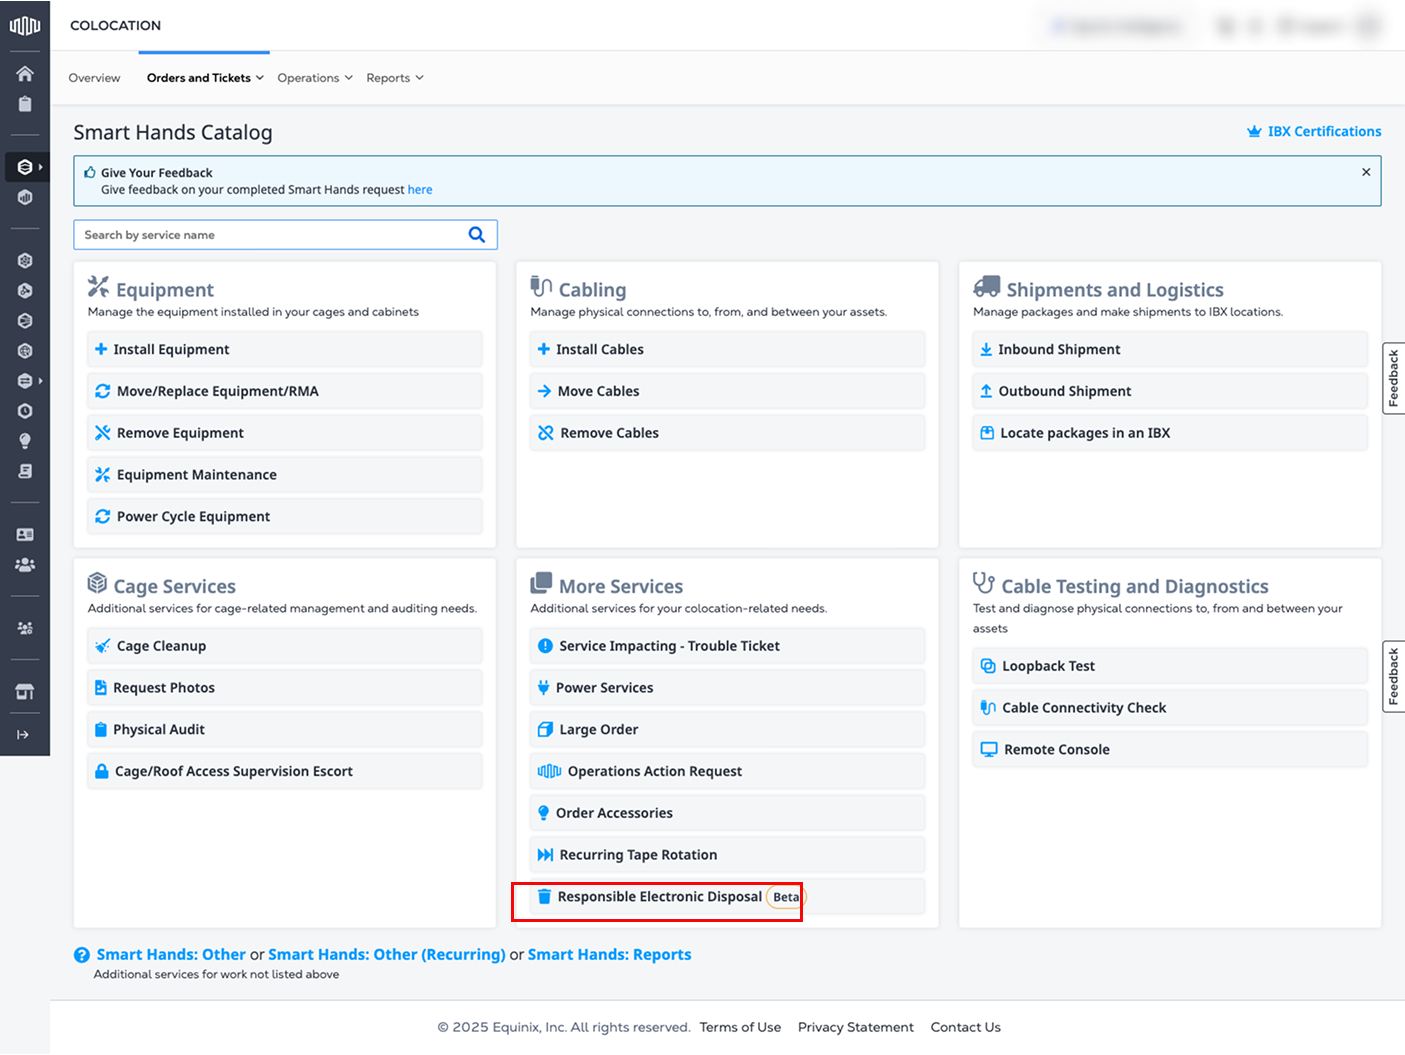Click the broom icon of Cage Cleanup
Viewport: 1405px width, 1055px height.
tap(103, 646)
